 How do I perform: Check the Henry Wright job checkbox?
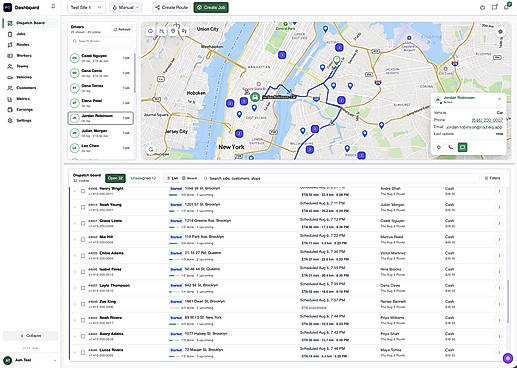(x=83, y=191)
